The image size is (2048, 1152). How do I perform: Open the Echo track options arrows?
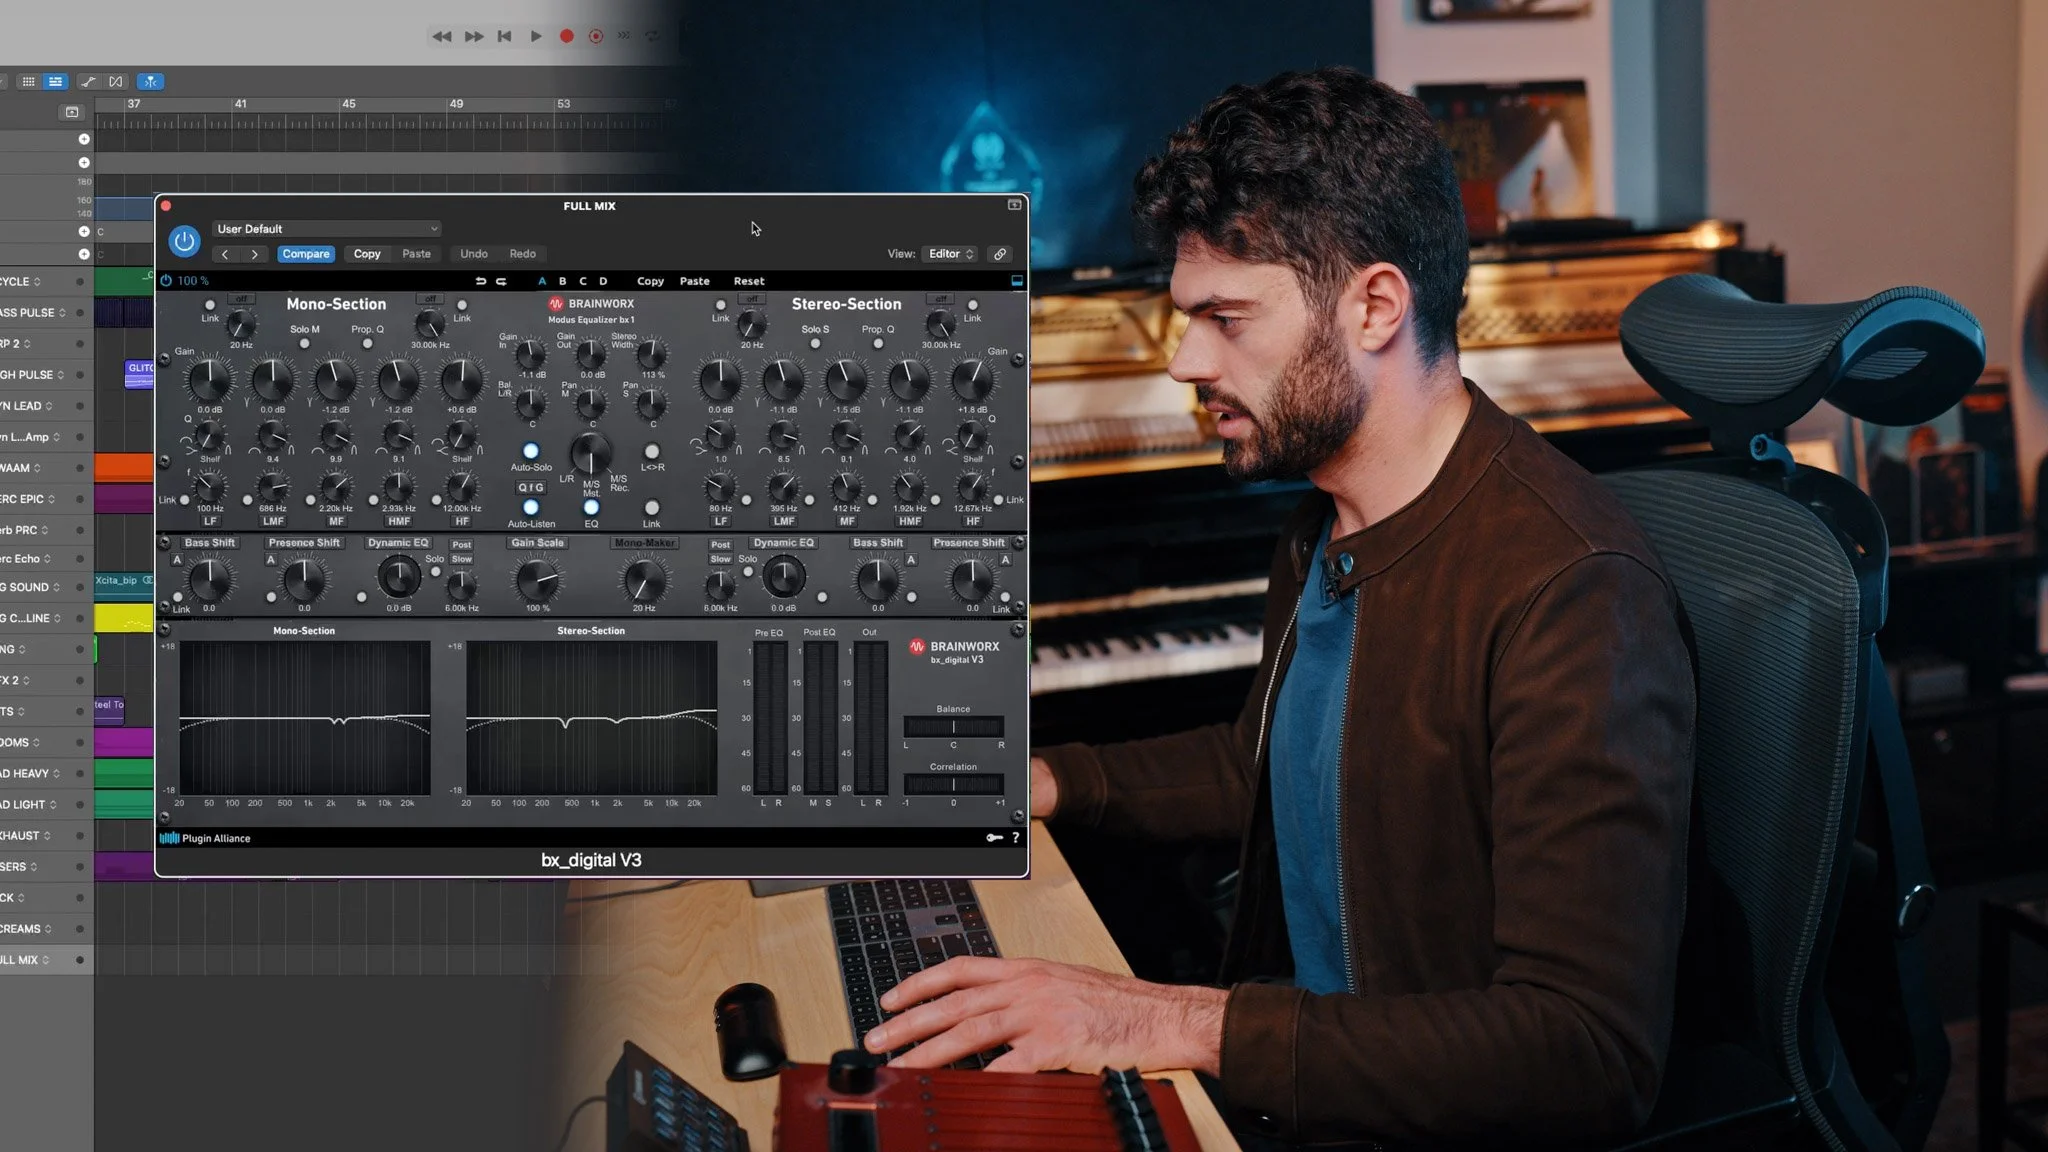point(47,559)
